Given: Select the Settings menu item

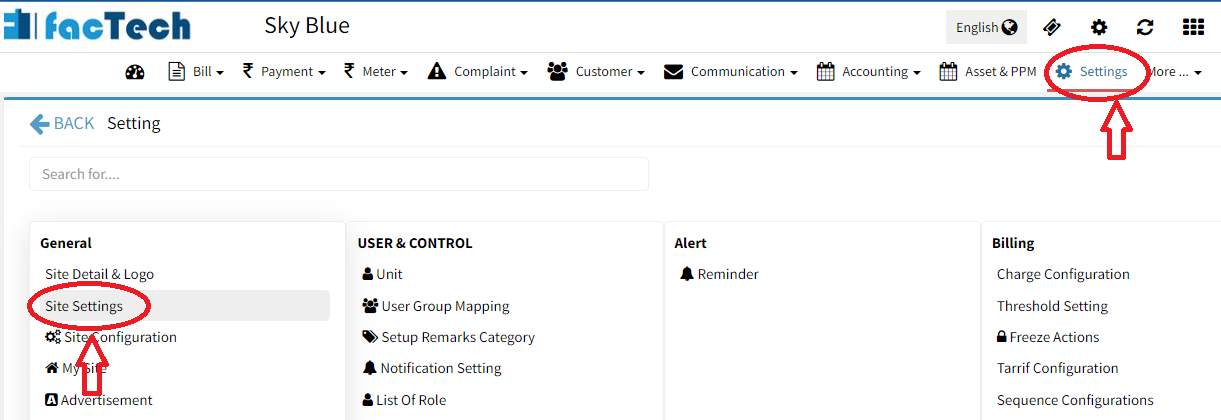Looking at the screenshot, I should [1092, 72].
